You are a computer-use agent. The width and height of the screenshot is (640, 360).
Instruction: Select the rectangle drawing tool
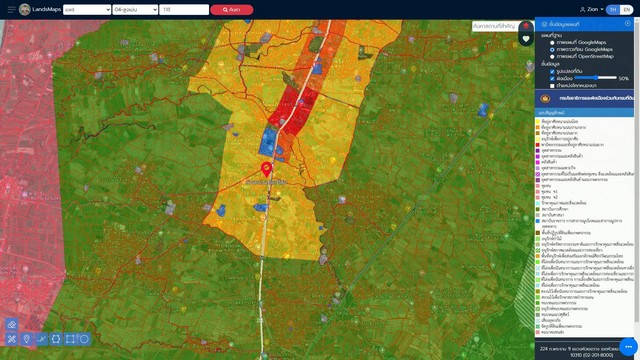tap(70, 339)
